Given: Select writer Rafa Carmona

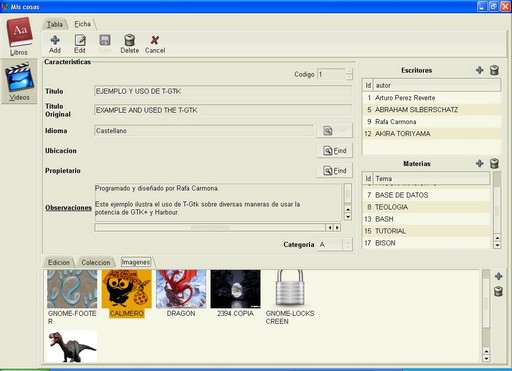Looking at the screenshot, I should pyautogui.click(x=431, y=122).
